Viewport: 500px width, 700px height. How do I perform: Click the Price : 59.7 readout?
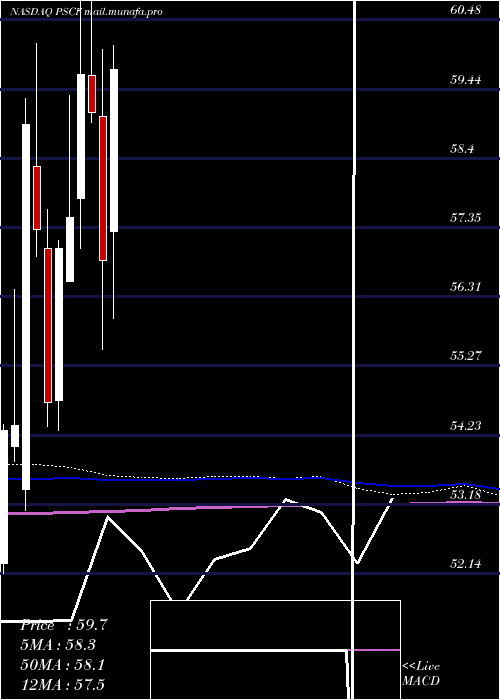(x=64, y=625)
